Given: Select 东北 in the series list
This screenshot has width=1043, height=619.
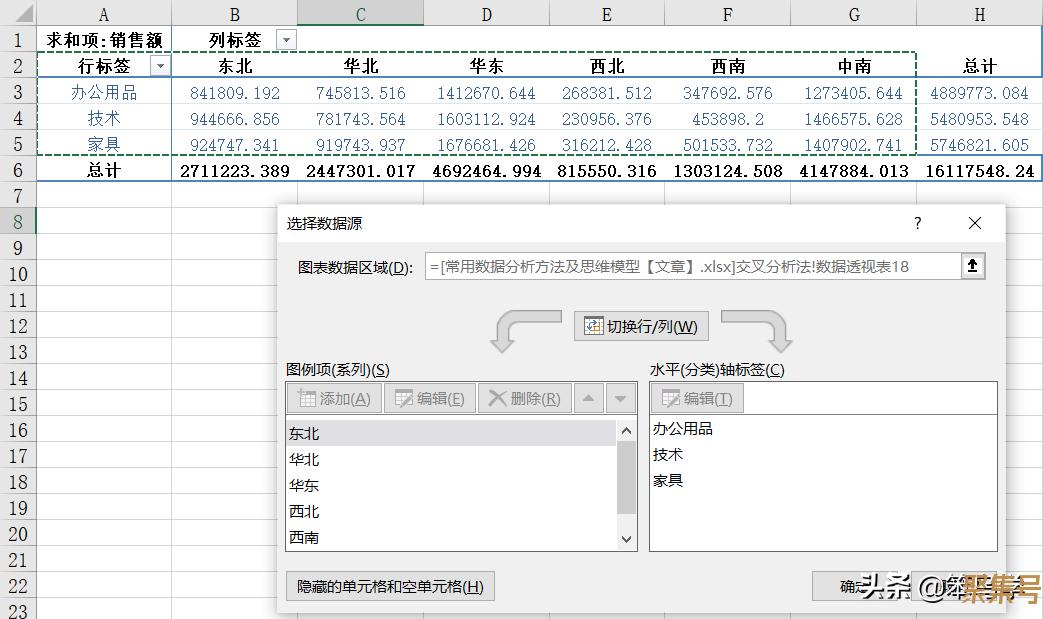Looking at the screenshot, I should tap(304, 434).
